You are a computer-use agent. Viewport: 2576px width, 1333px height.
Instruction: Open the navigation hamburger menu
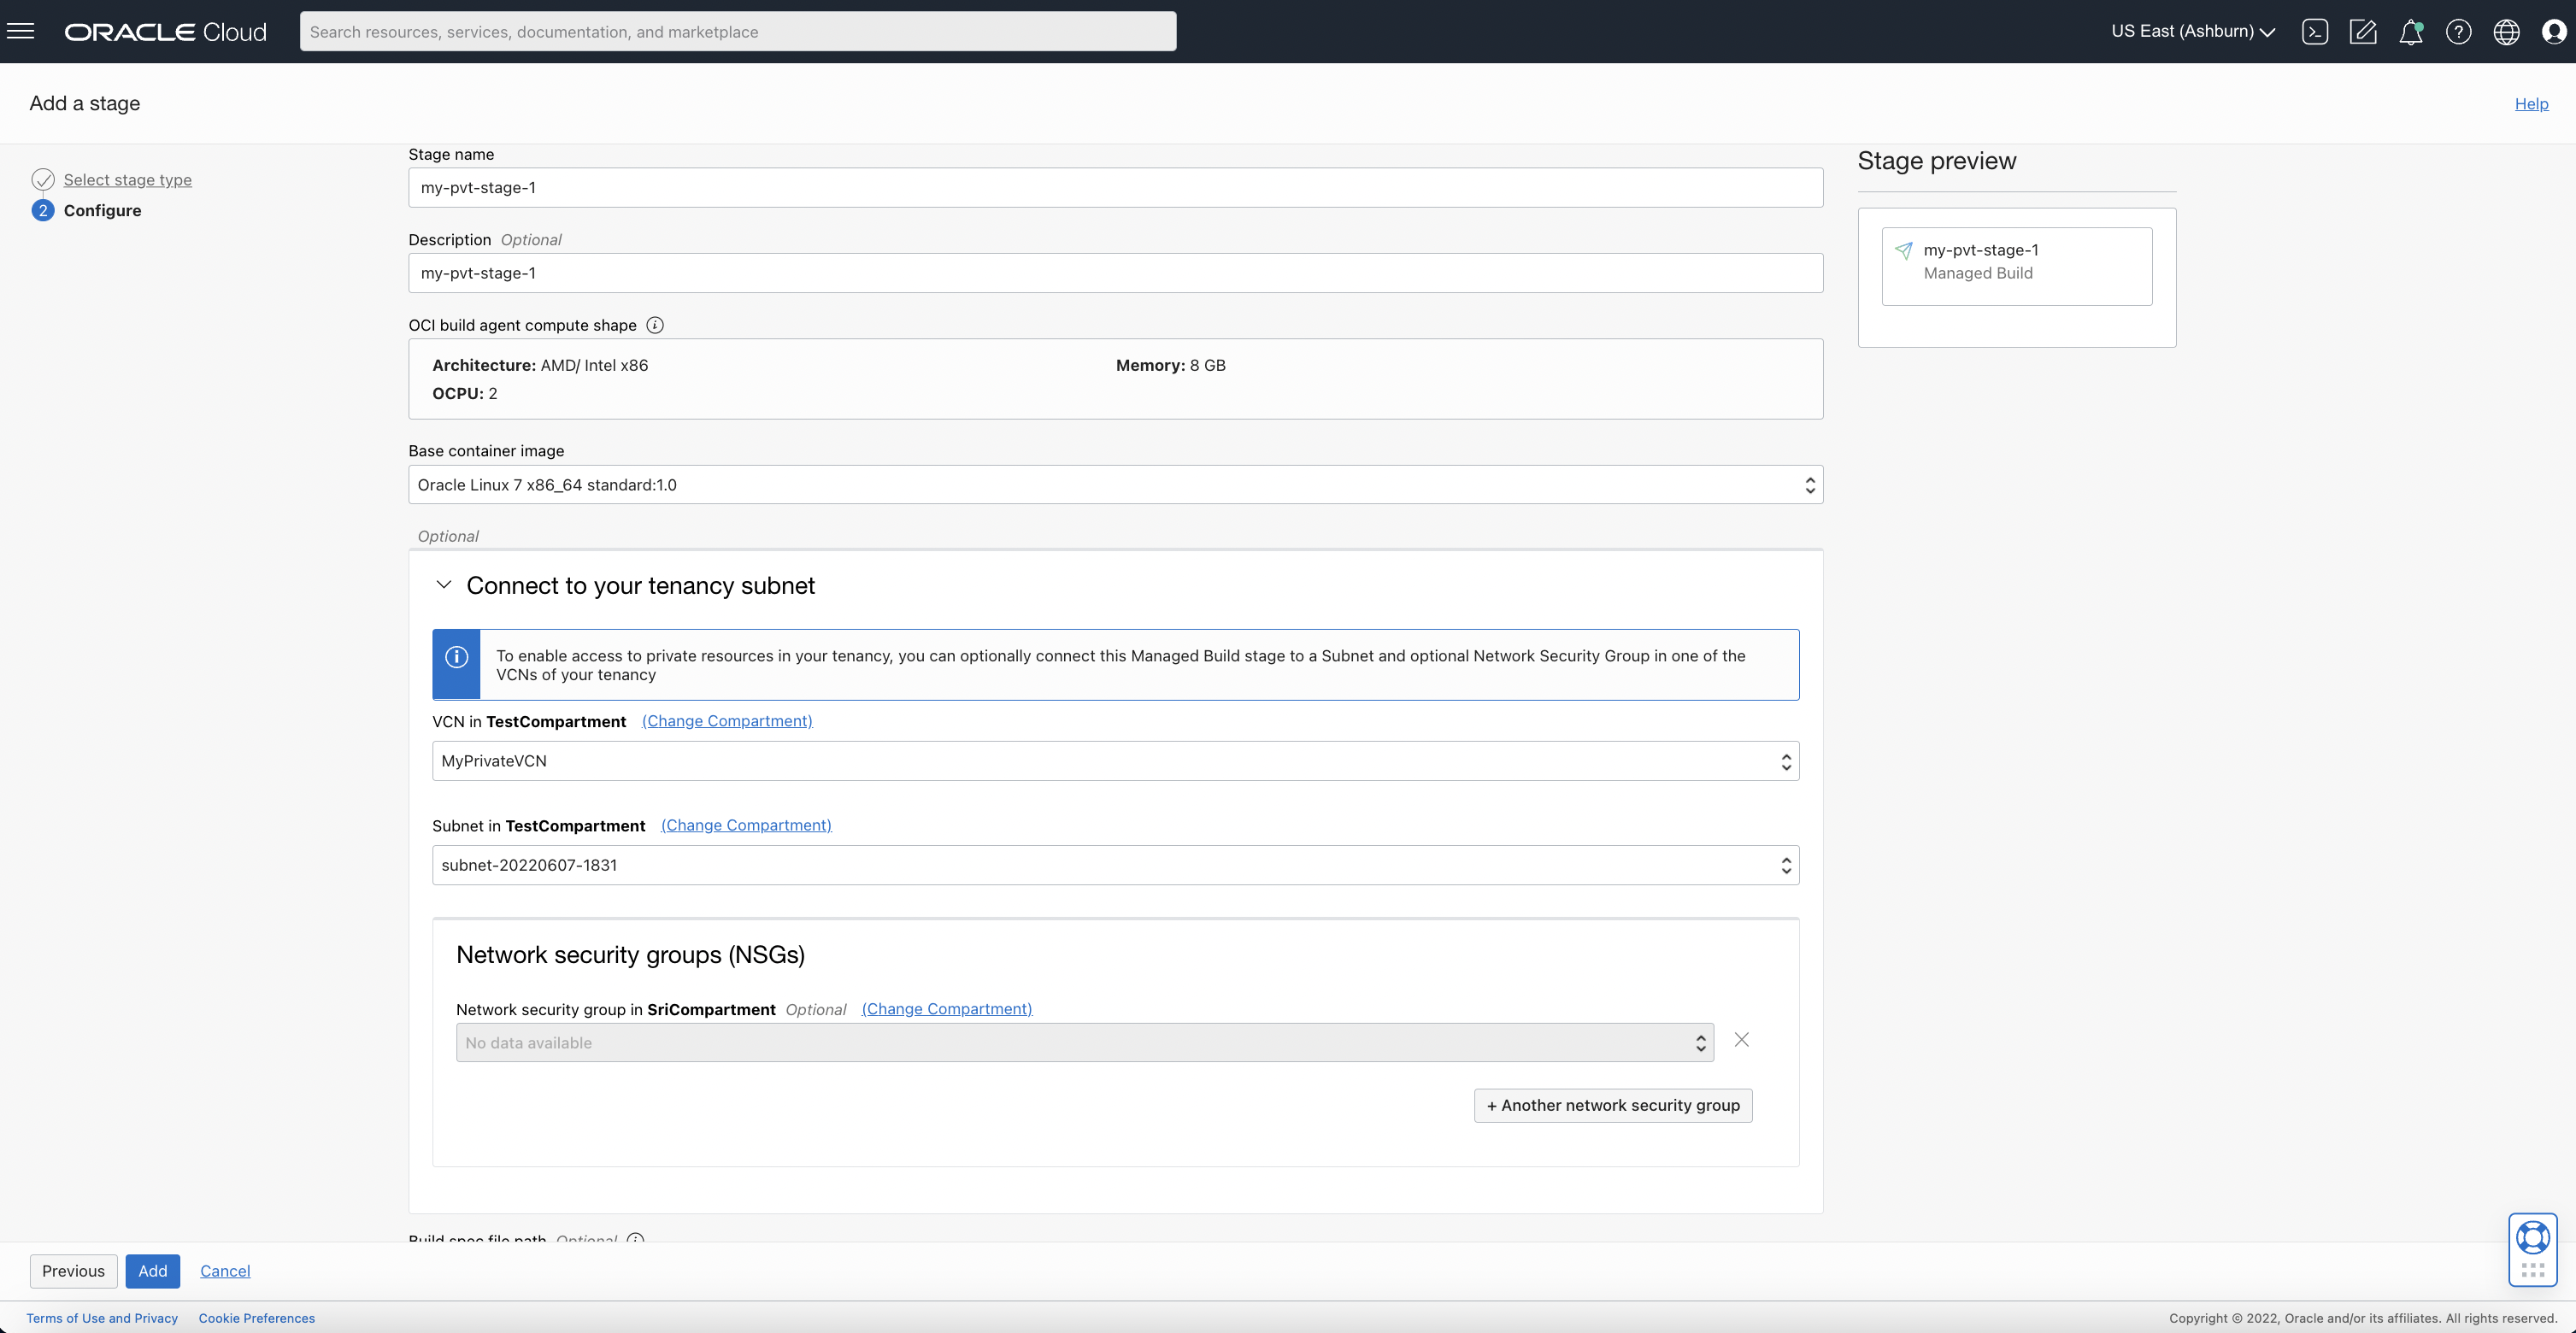pyautogui.click(x=21, y=30)
